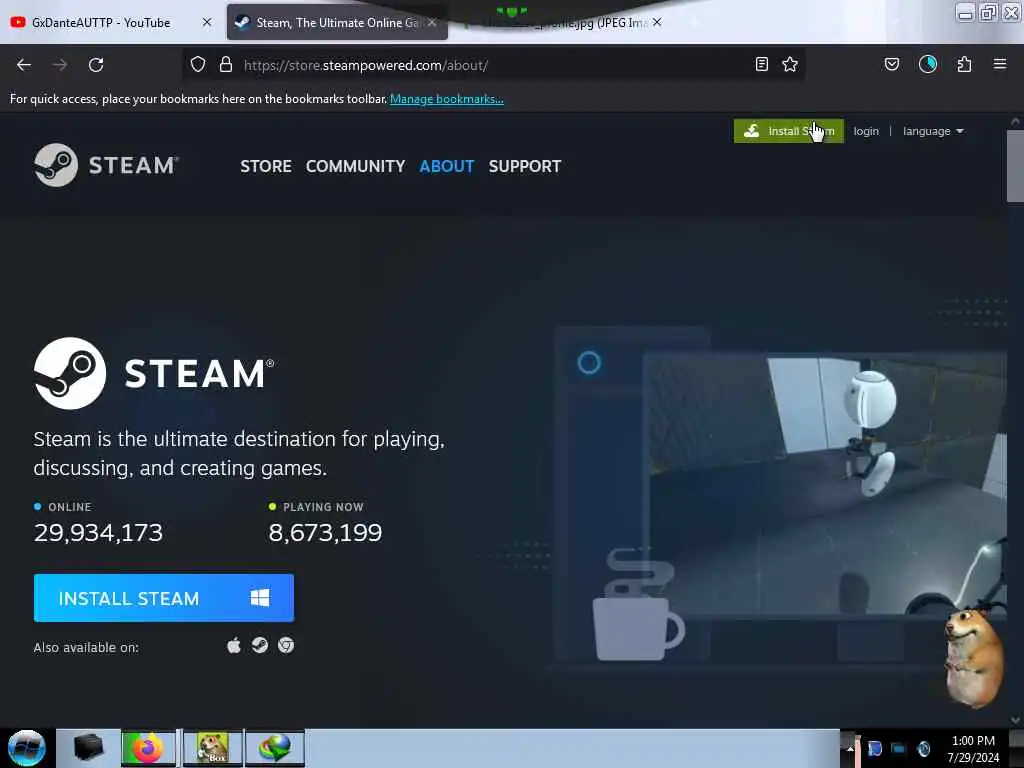Expand the language dropdown
Viewport: 1024px width, 768px height.
click(933, 131)
